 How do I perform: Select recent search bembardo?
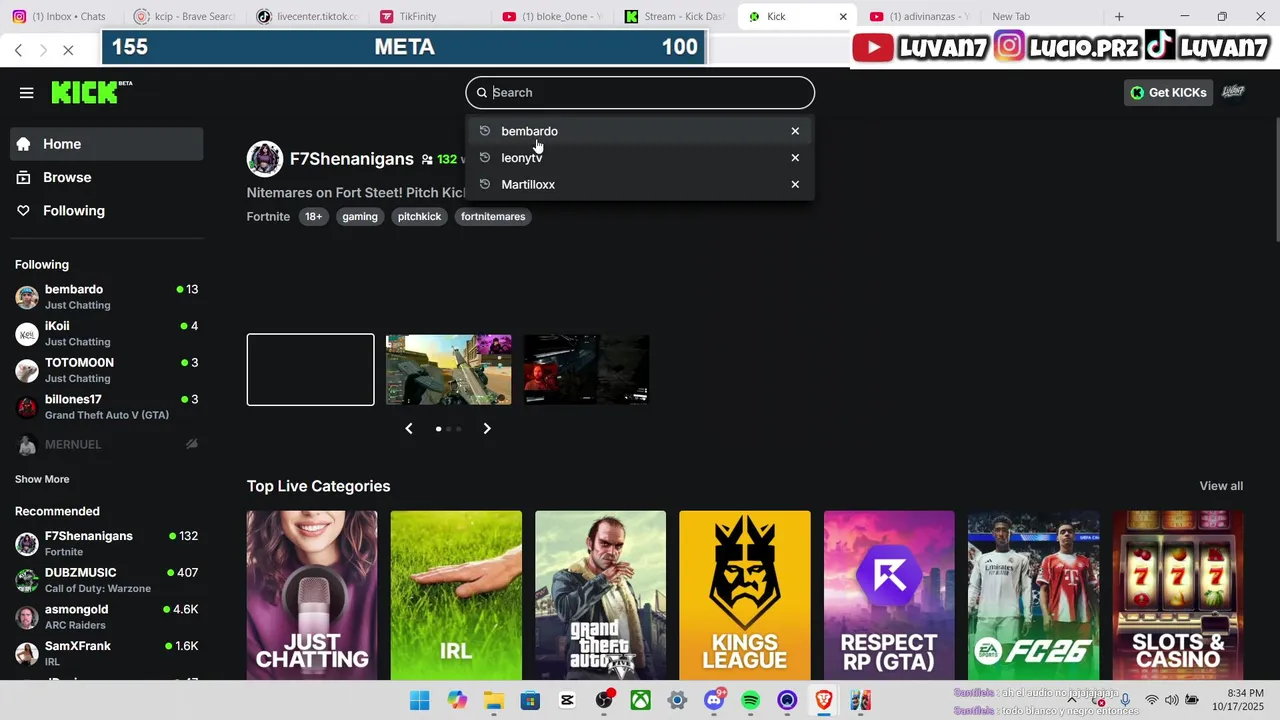pos(640,131)
